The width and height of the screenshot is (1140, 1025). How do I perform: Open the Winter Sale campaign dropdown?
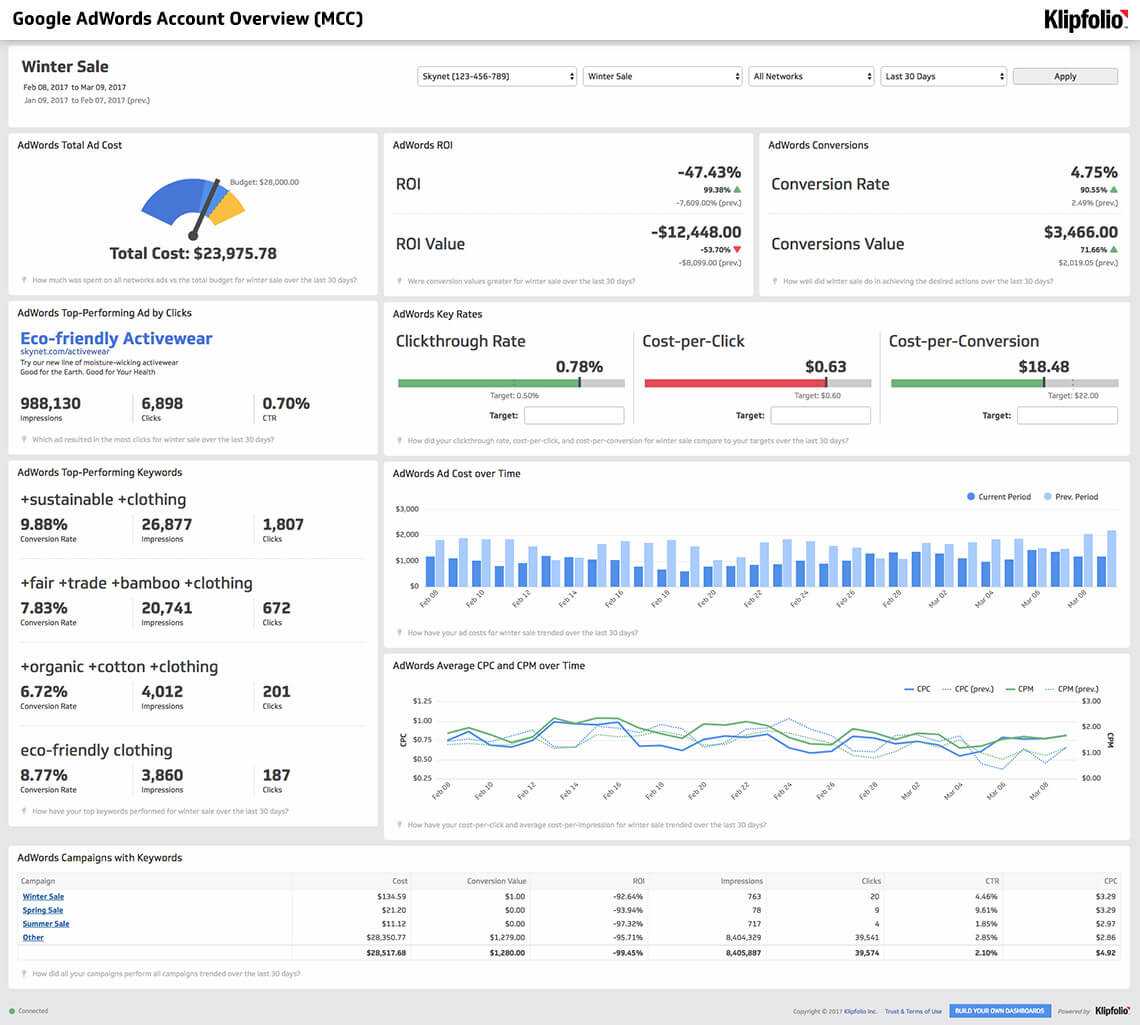coord(662,76)
